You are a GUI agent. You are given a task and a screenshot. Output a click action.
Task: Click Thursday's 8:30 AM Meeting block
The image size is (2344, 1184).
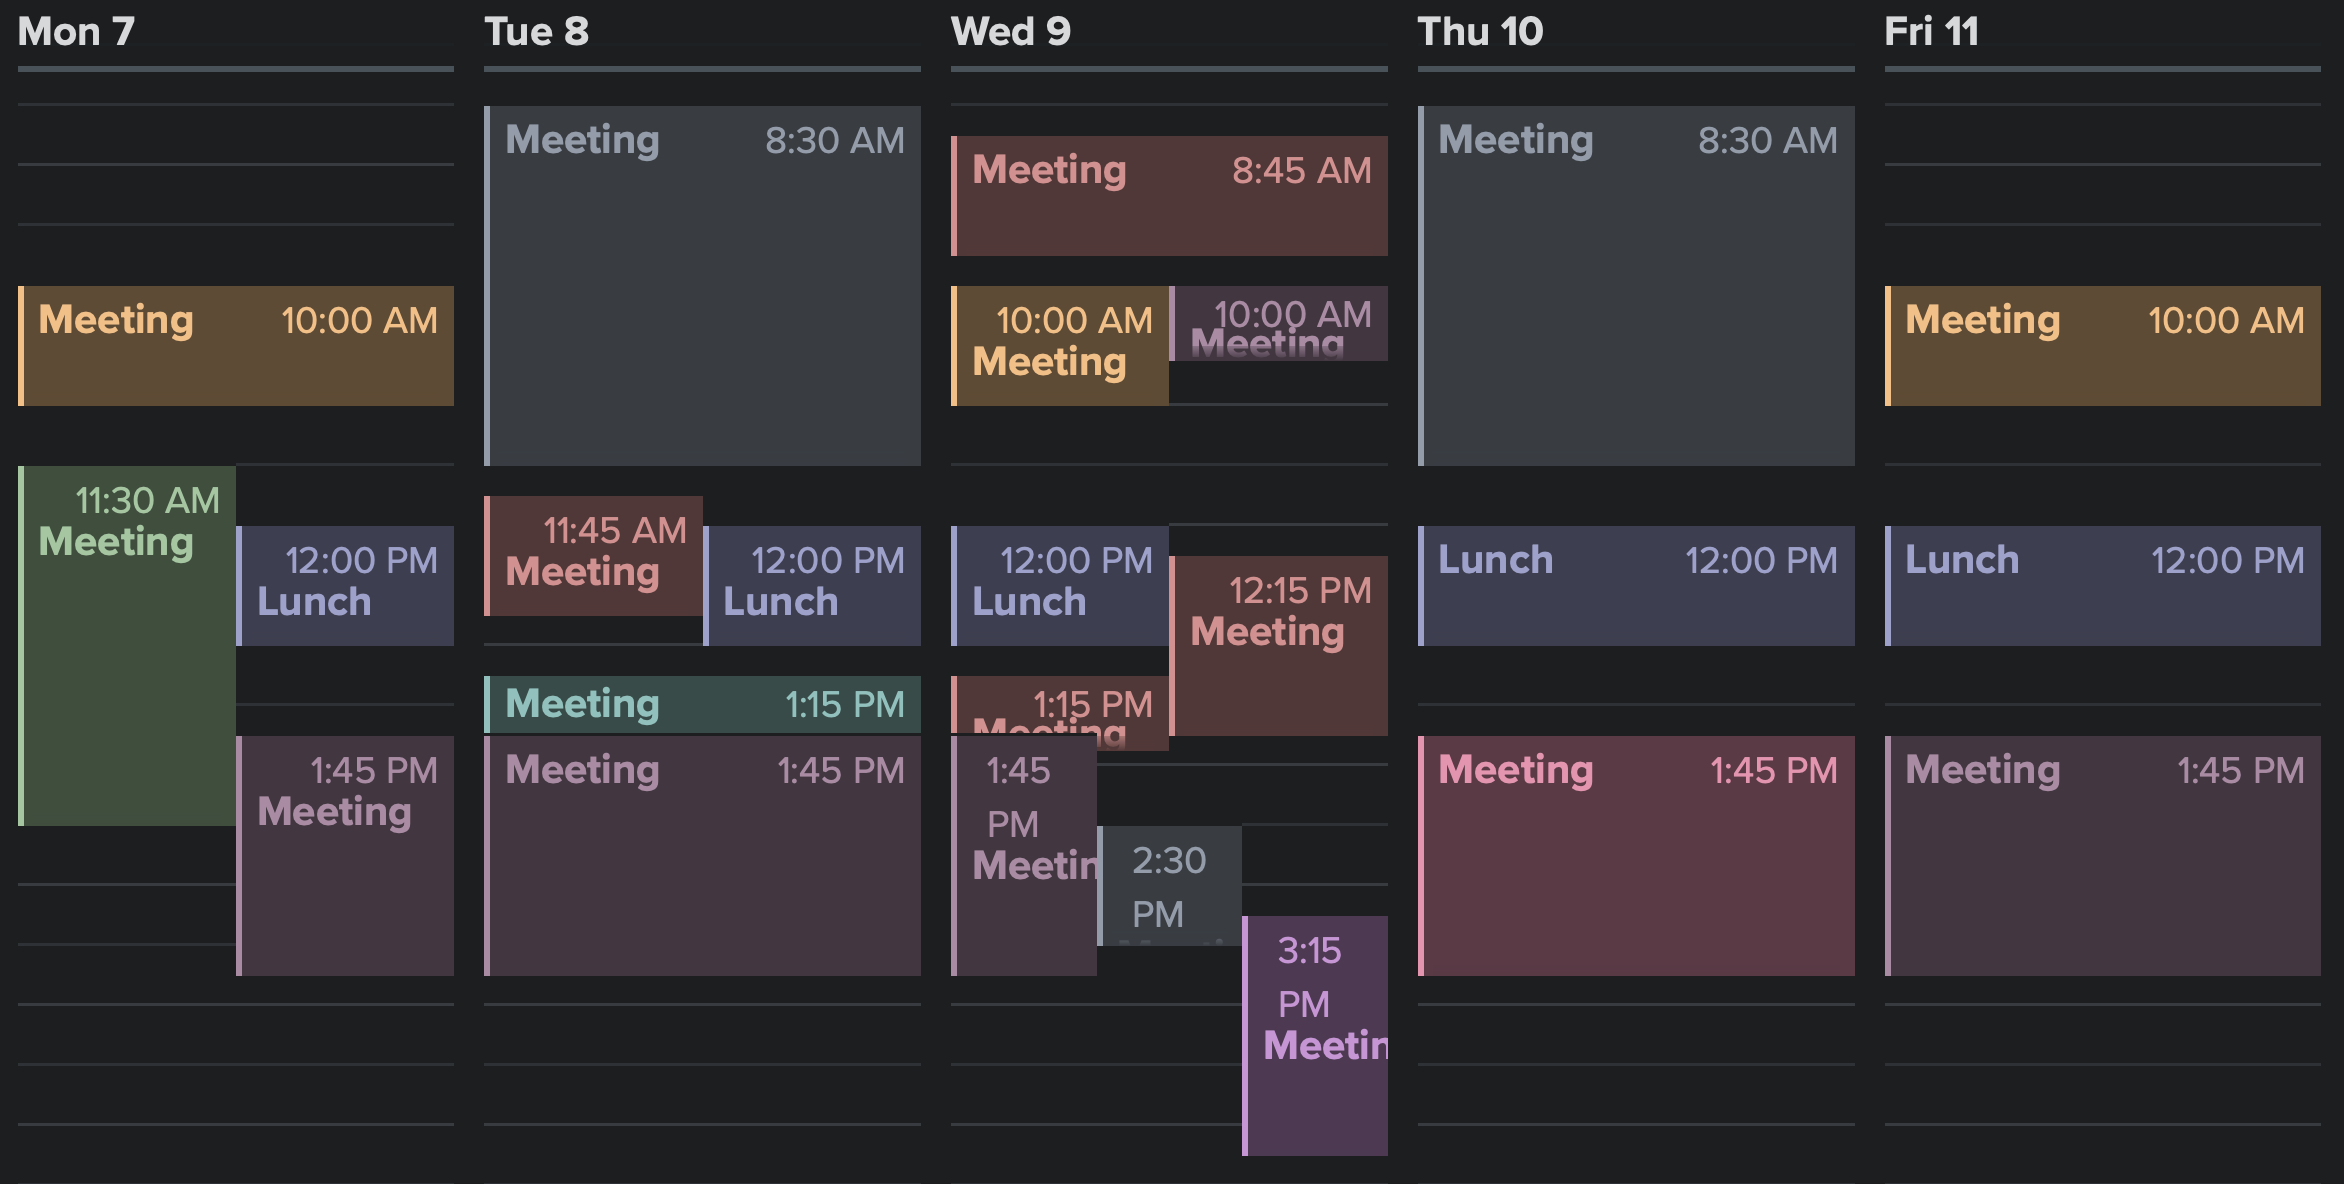pos(1636,286)
